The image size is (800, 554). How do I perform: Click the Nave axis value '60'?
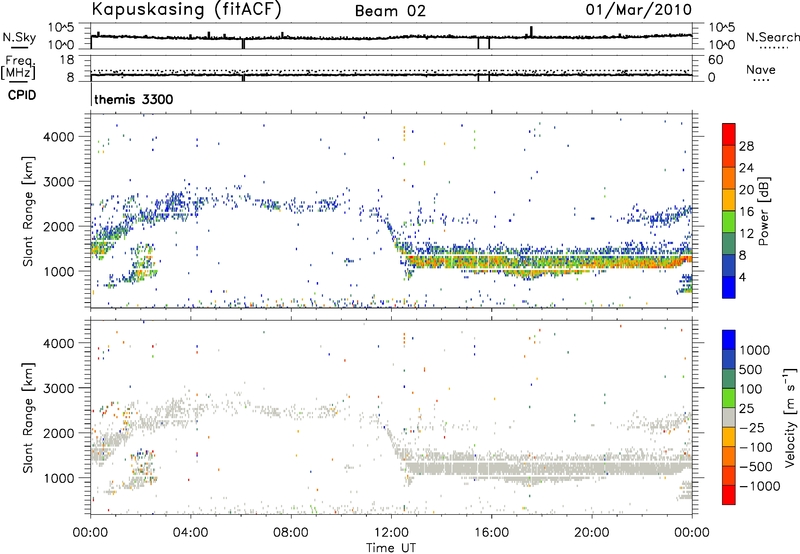pyautogui.click(x=716, y=60)
